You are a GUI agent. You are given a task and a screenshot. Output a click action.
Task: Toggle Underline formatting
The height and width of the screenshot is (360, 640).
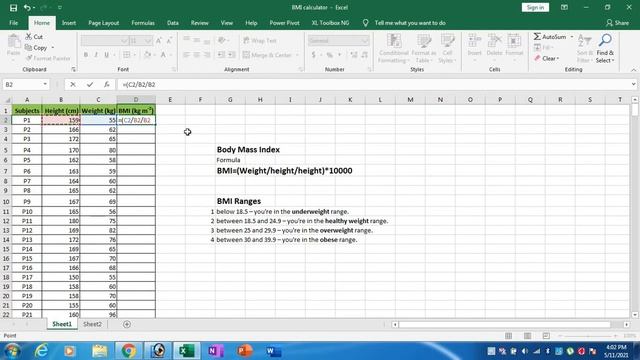point(107,55)
